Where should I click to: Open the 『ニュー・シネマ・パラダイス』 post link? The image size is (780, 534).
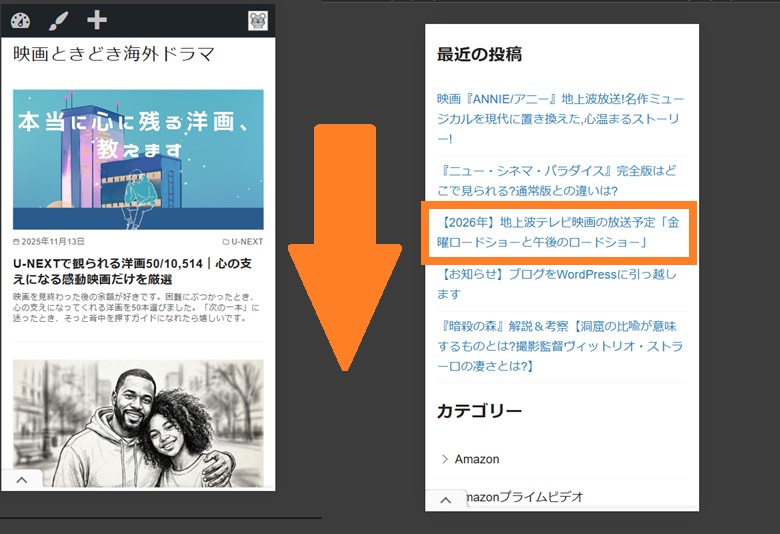point(557,181)
